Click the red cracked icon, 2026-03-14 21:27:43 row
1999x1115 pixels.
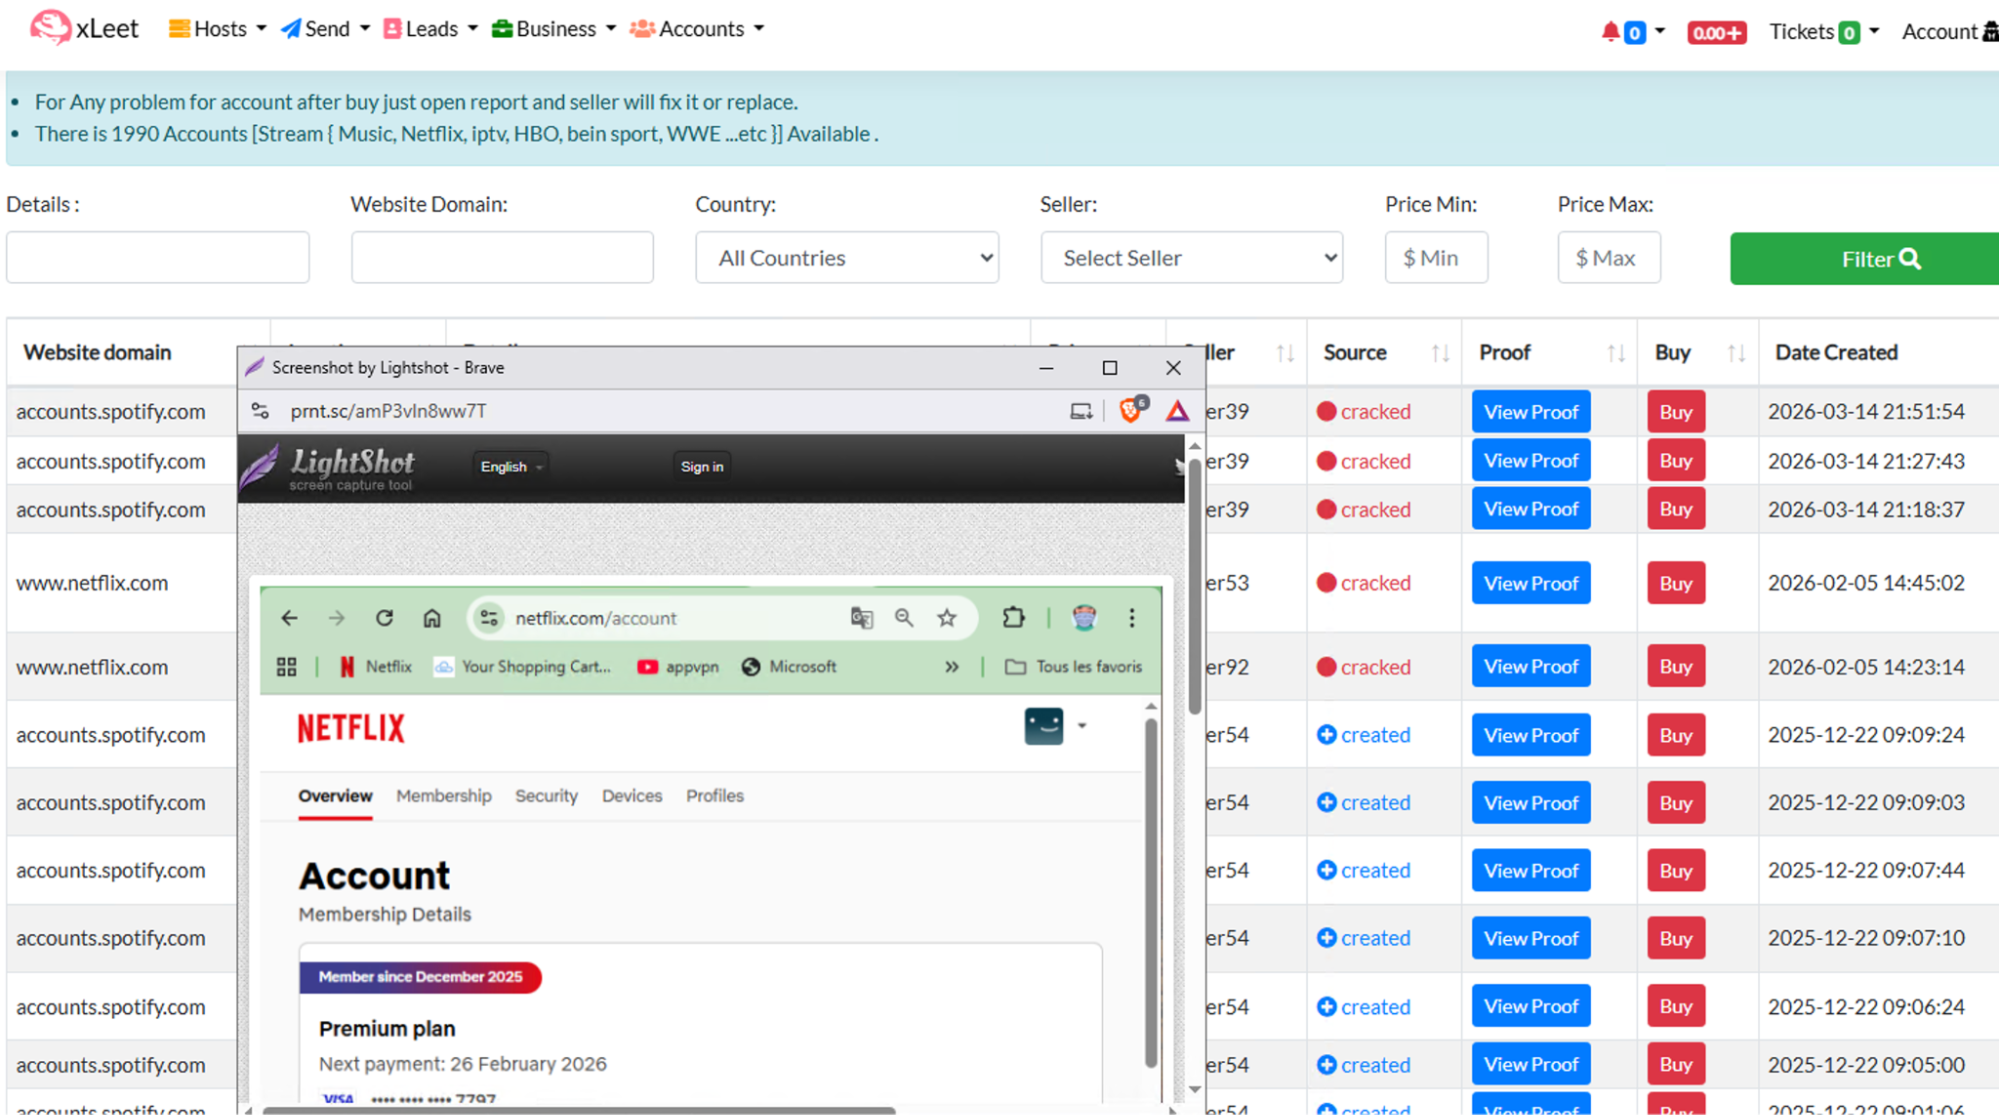[1327, 461]
